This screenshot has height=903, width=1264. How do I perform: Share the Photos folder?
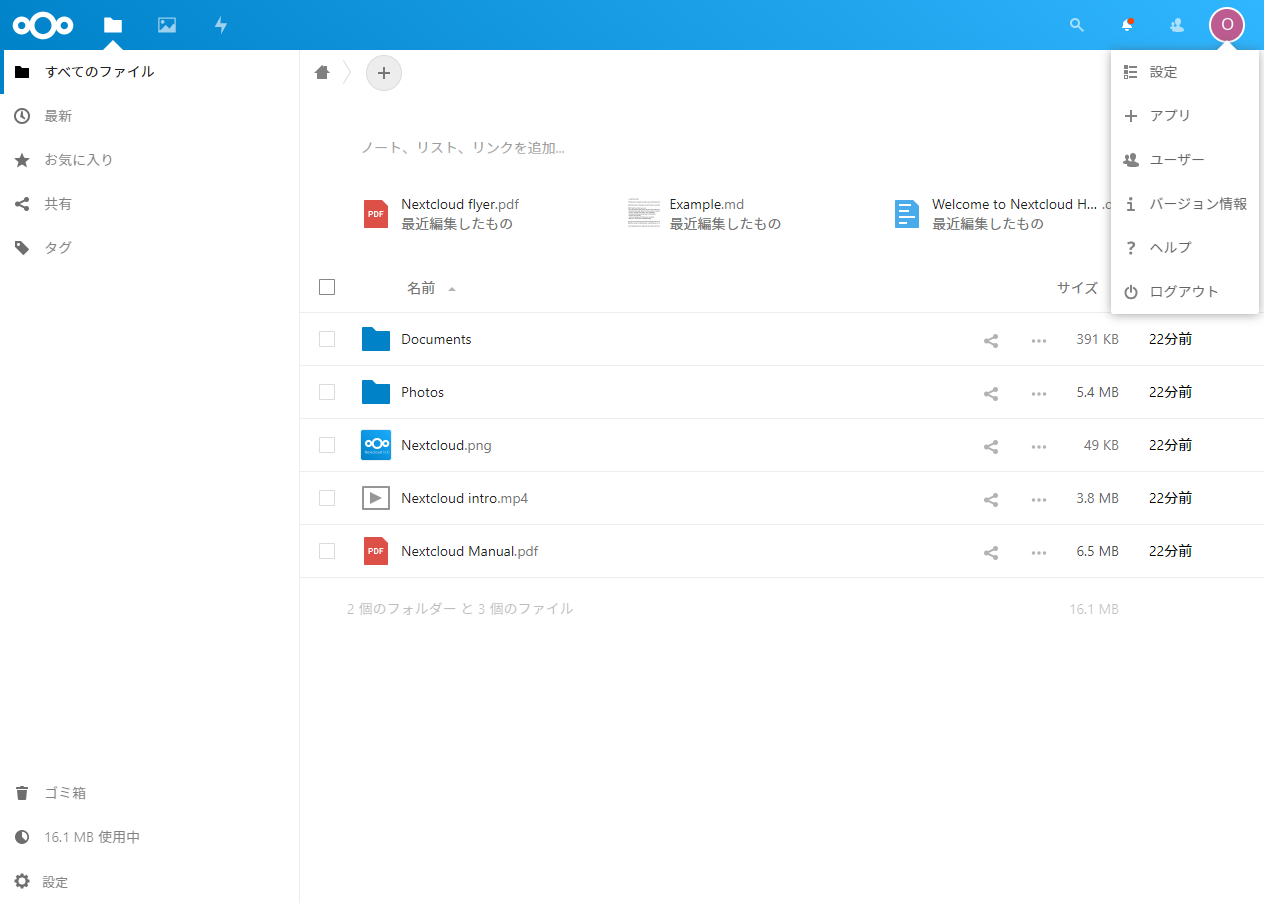coord(991,393)
